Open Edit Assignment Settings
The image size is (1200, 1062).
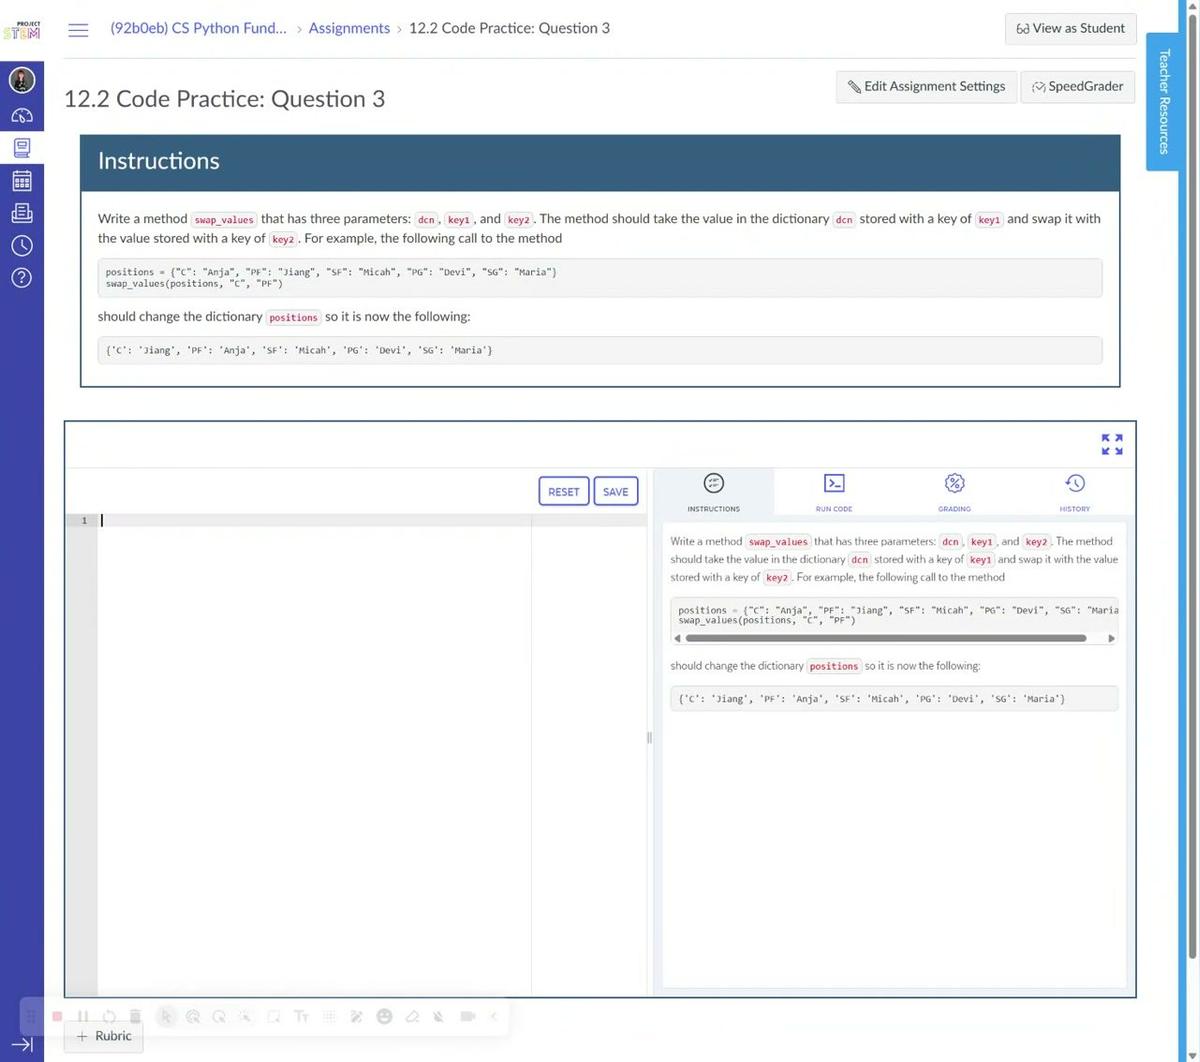coord(927,86)
